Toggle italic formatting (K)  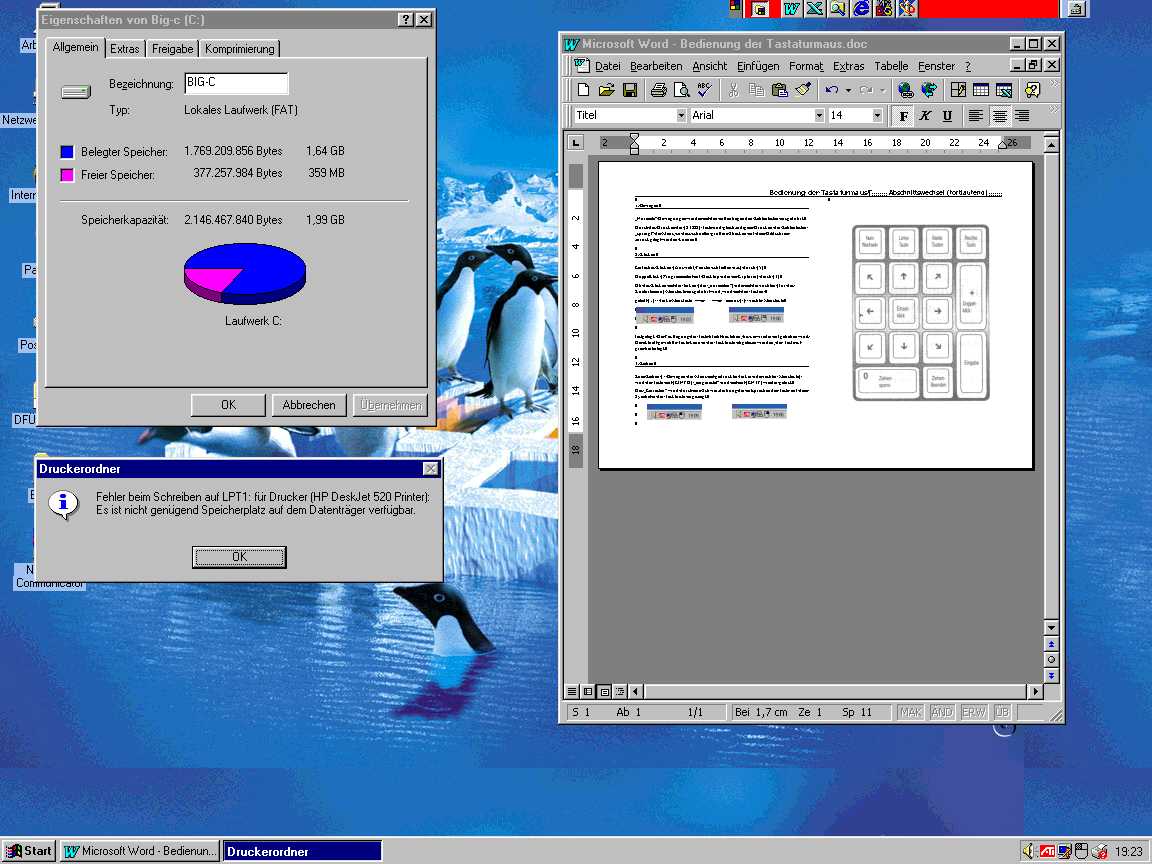pos(926,115)
